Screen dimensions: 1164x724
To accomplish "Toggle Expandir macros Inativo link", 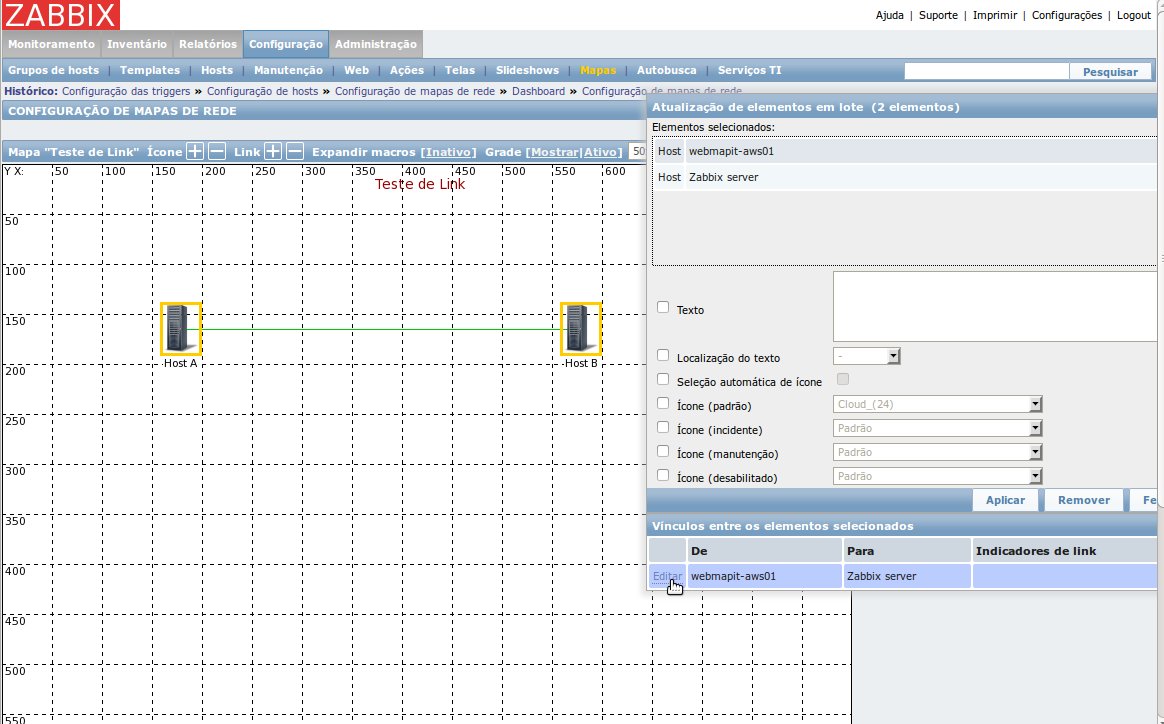I will point(448,151).
